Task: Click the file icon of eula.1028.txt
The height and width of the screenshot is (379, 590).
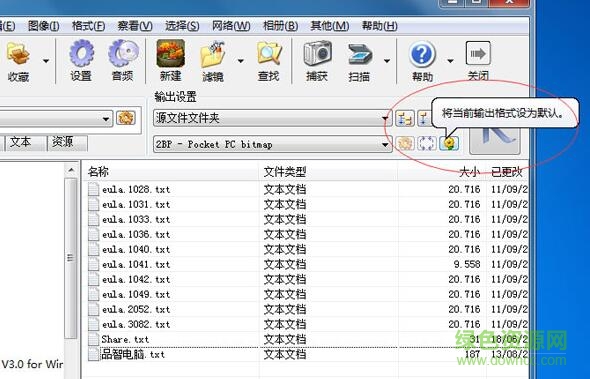Action: point(93,189)
